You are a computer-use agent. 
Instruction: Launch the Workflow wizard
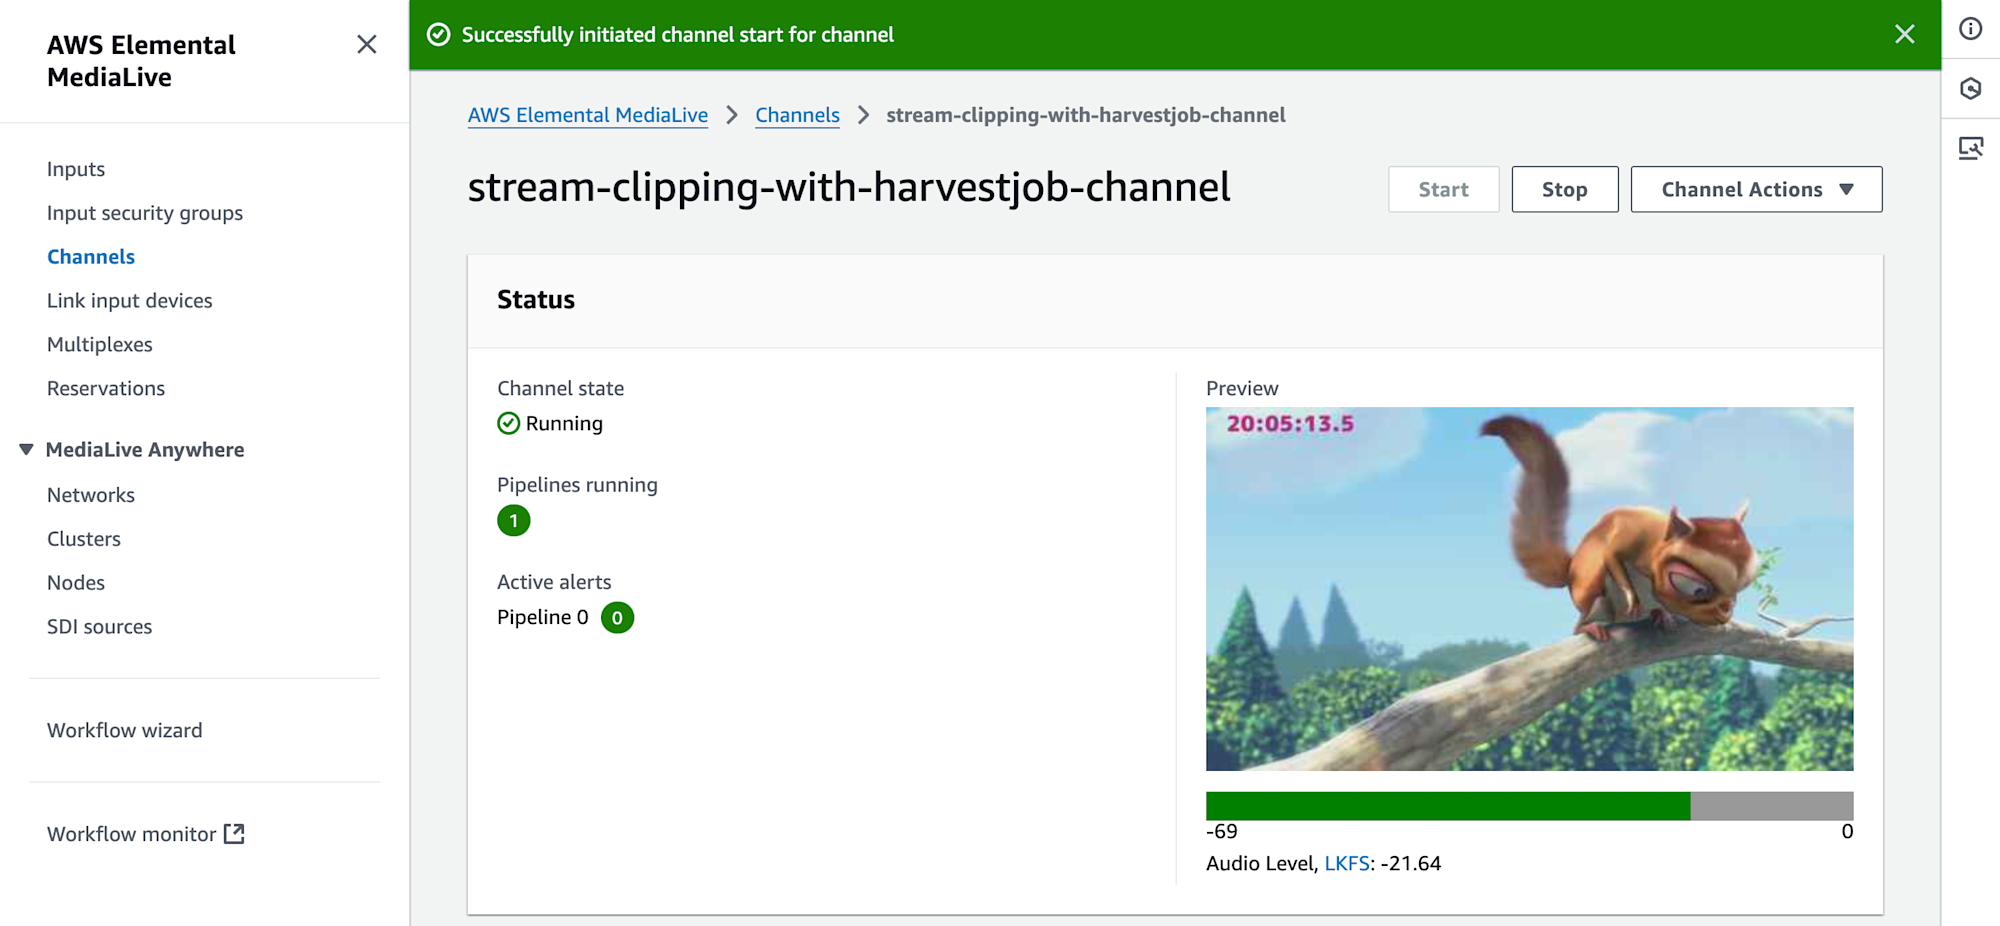[x=125, y=730]
